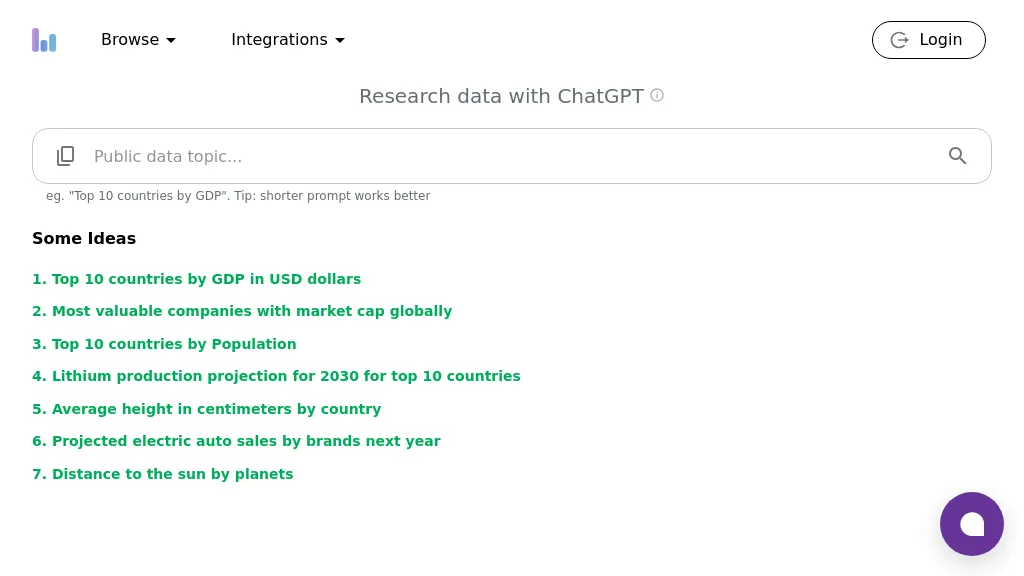The image size is (1024, 576).
Task: Click the copy icon inside the search field
Action: (x=65, y=156)
